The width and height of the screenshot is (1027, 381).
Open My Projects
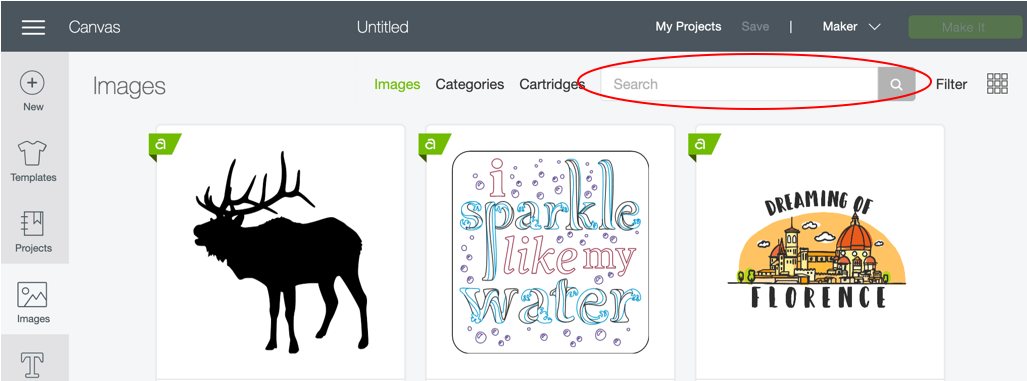click(688, 27)
